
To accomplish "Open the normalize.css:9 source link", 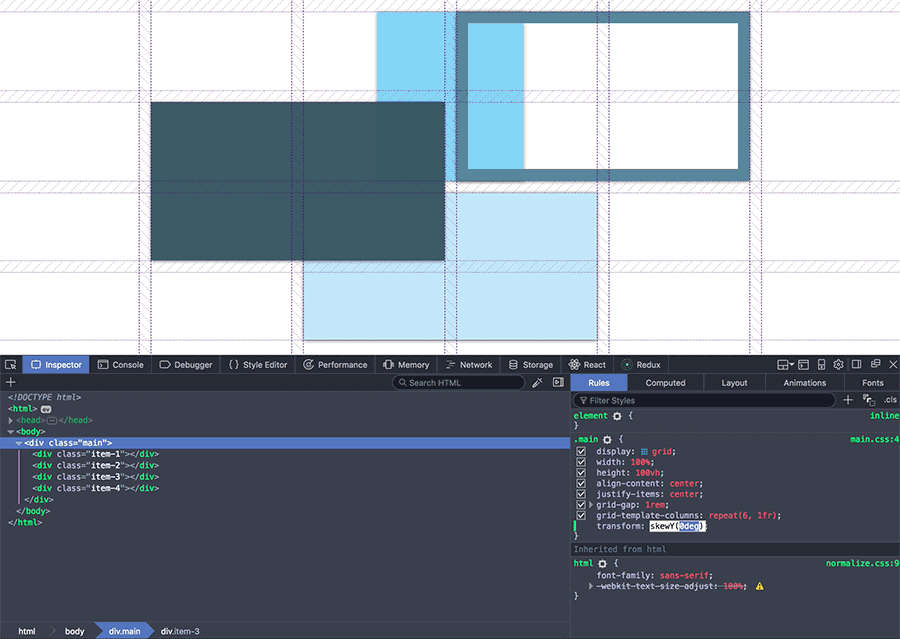I will coord(863,563).
